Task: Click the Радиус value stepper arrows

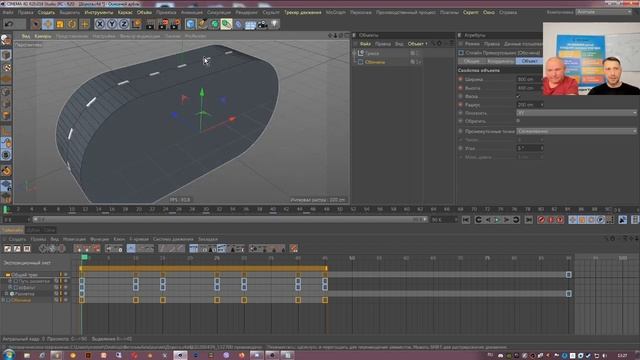Action: coord(542,104)
